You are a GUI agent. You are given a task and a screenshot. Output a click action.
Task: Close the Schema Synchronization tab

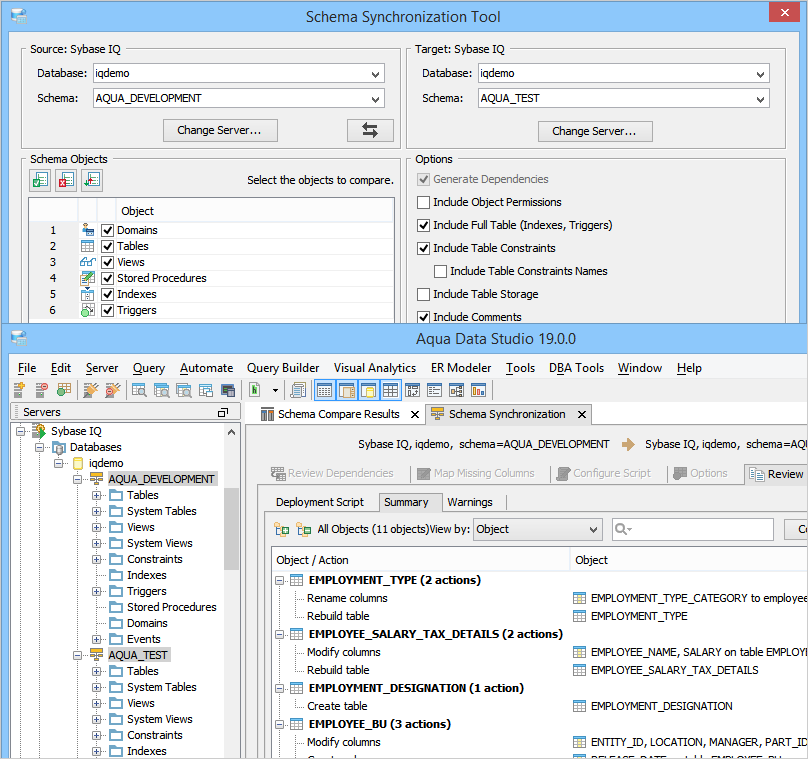(x=582, y=414)
